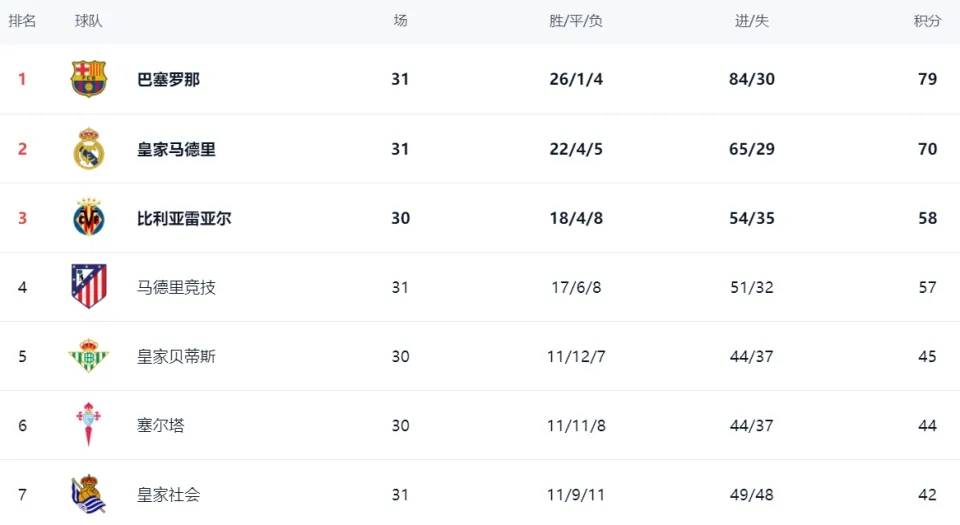Open the 塞尔塔 team link
The width and height of the screenshot is (960, 525).
point(160,425)
